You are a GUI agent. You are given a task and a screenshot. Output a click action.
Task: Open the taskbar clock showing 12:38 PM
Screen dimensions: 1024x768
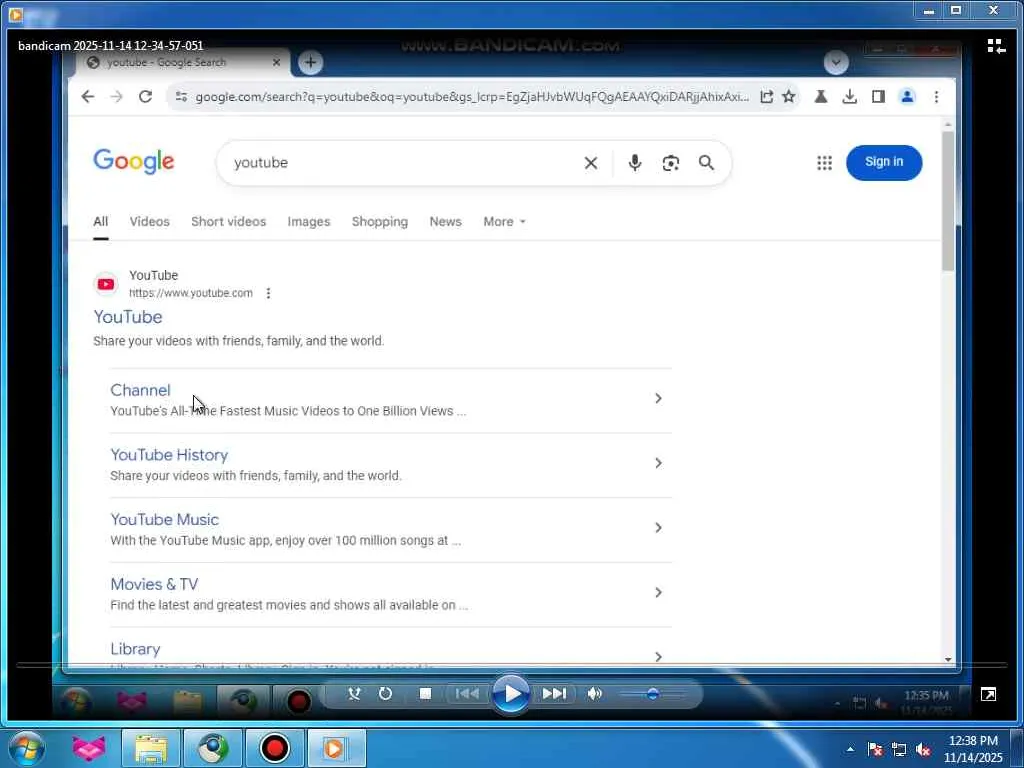coord(973,749)
